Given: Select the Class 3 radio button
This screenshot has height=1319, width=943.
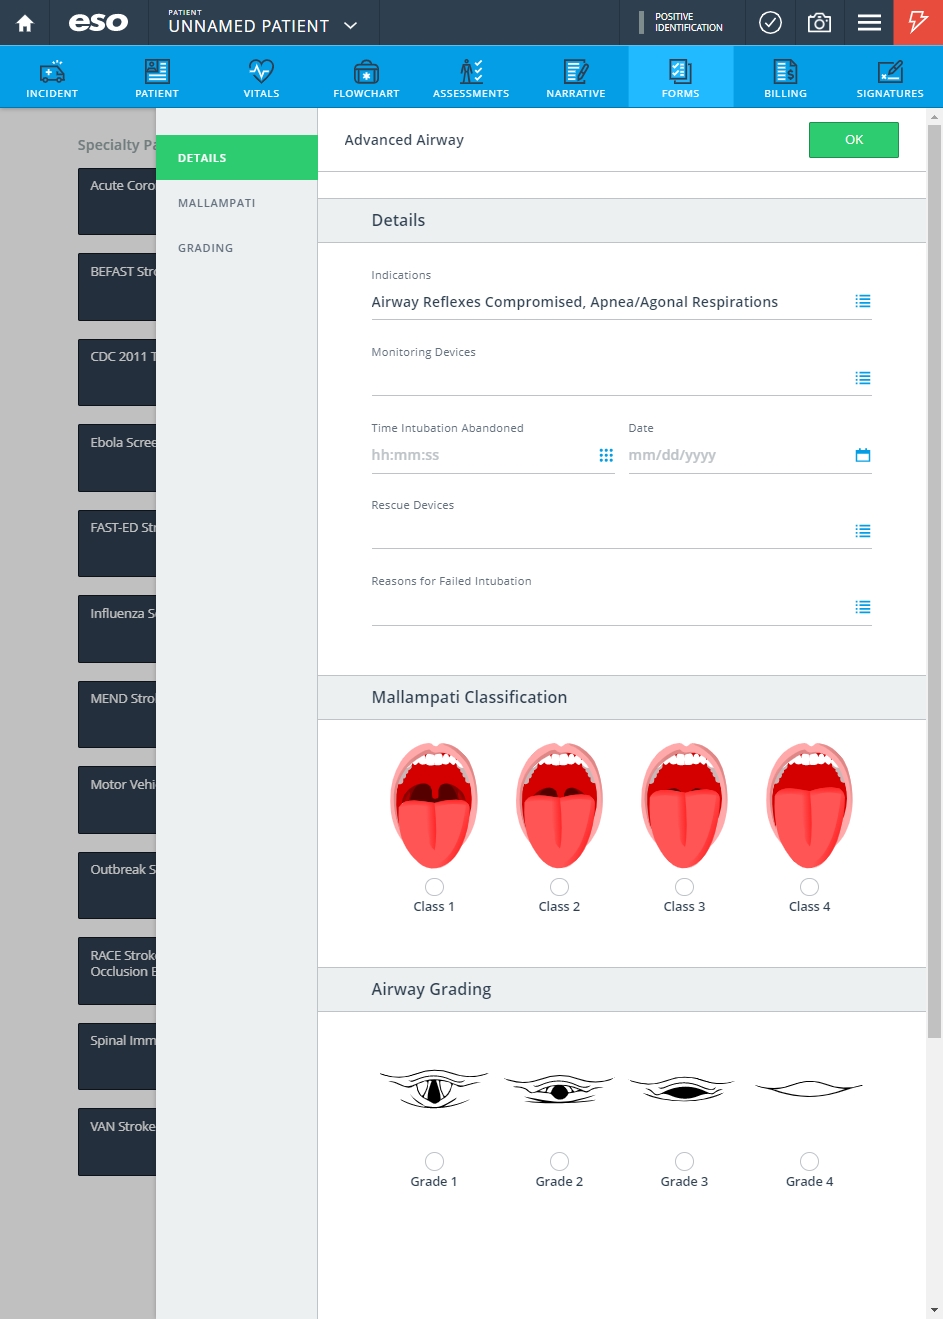Looking at the screenshot, I should [684, 887].
